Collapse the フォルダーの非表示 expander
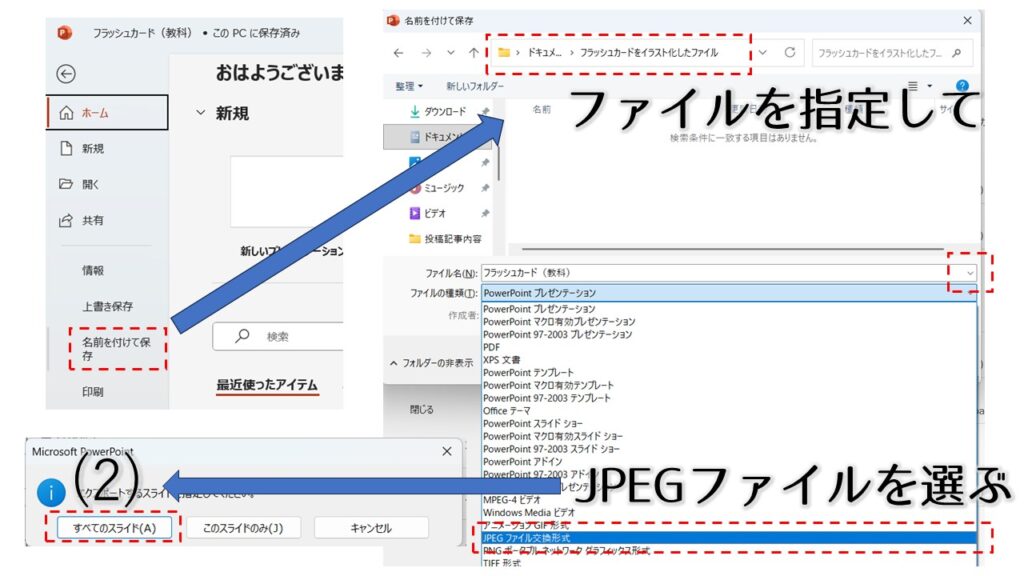This screenshot has width=1024, height=576. pyautogui.click(x=431, y=363)
